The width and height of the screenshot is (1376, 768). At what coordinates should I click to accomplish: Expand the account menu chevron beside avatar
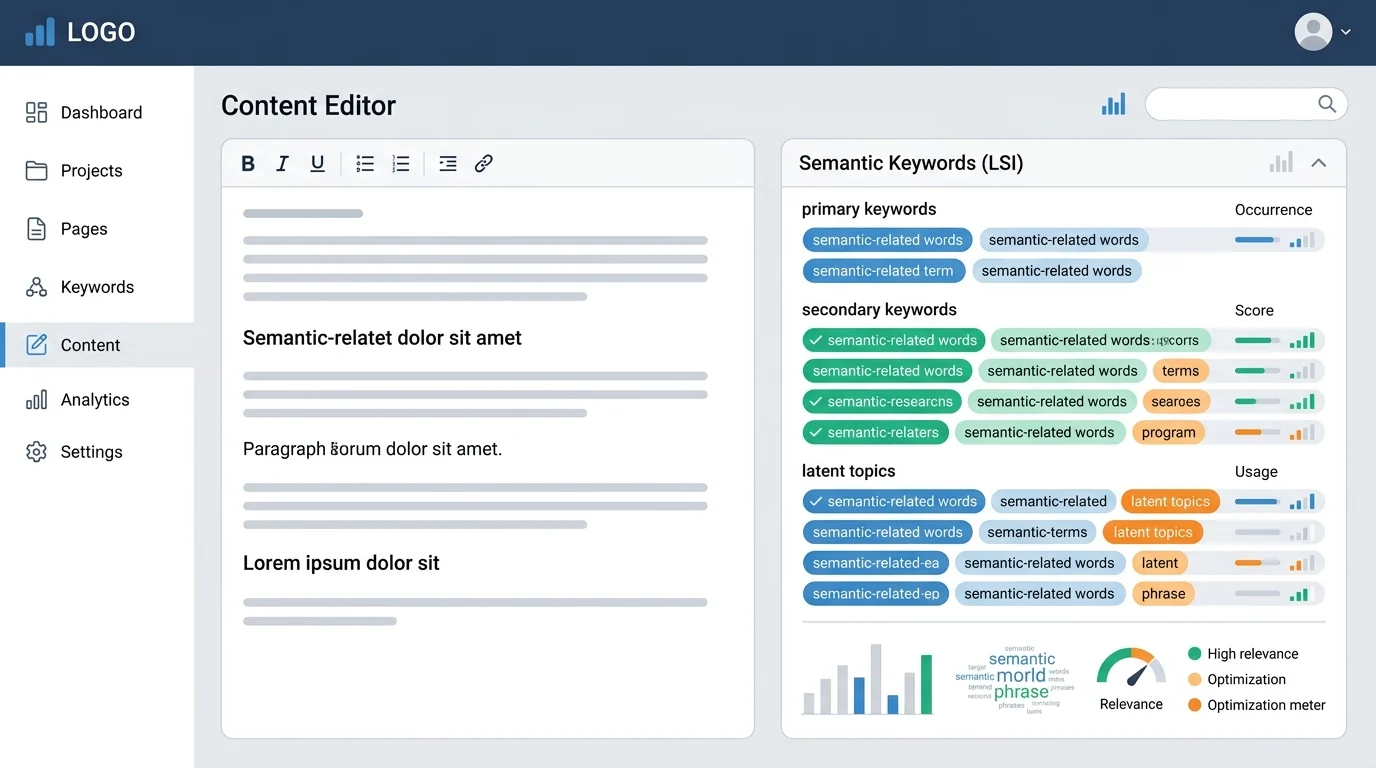click(x=1346, y=32)
